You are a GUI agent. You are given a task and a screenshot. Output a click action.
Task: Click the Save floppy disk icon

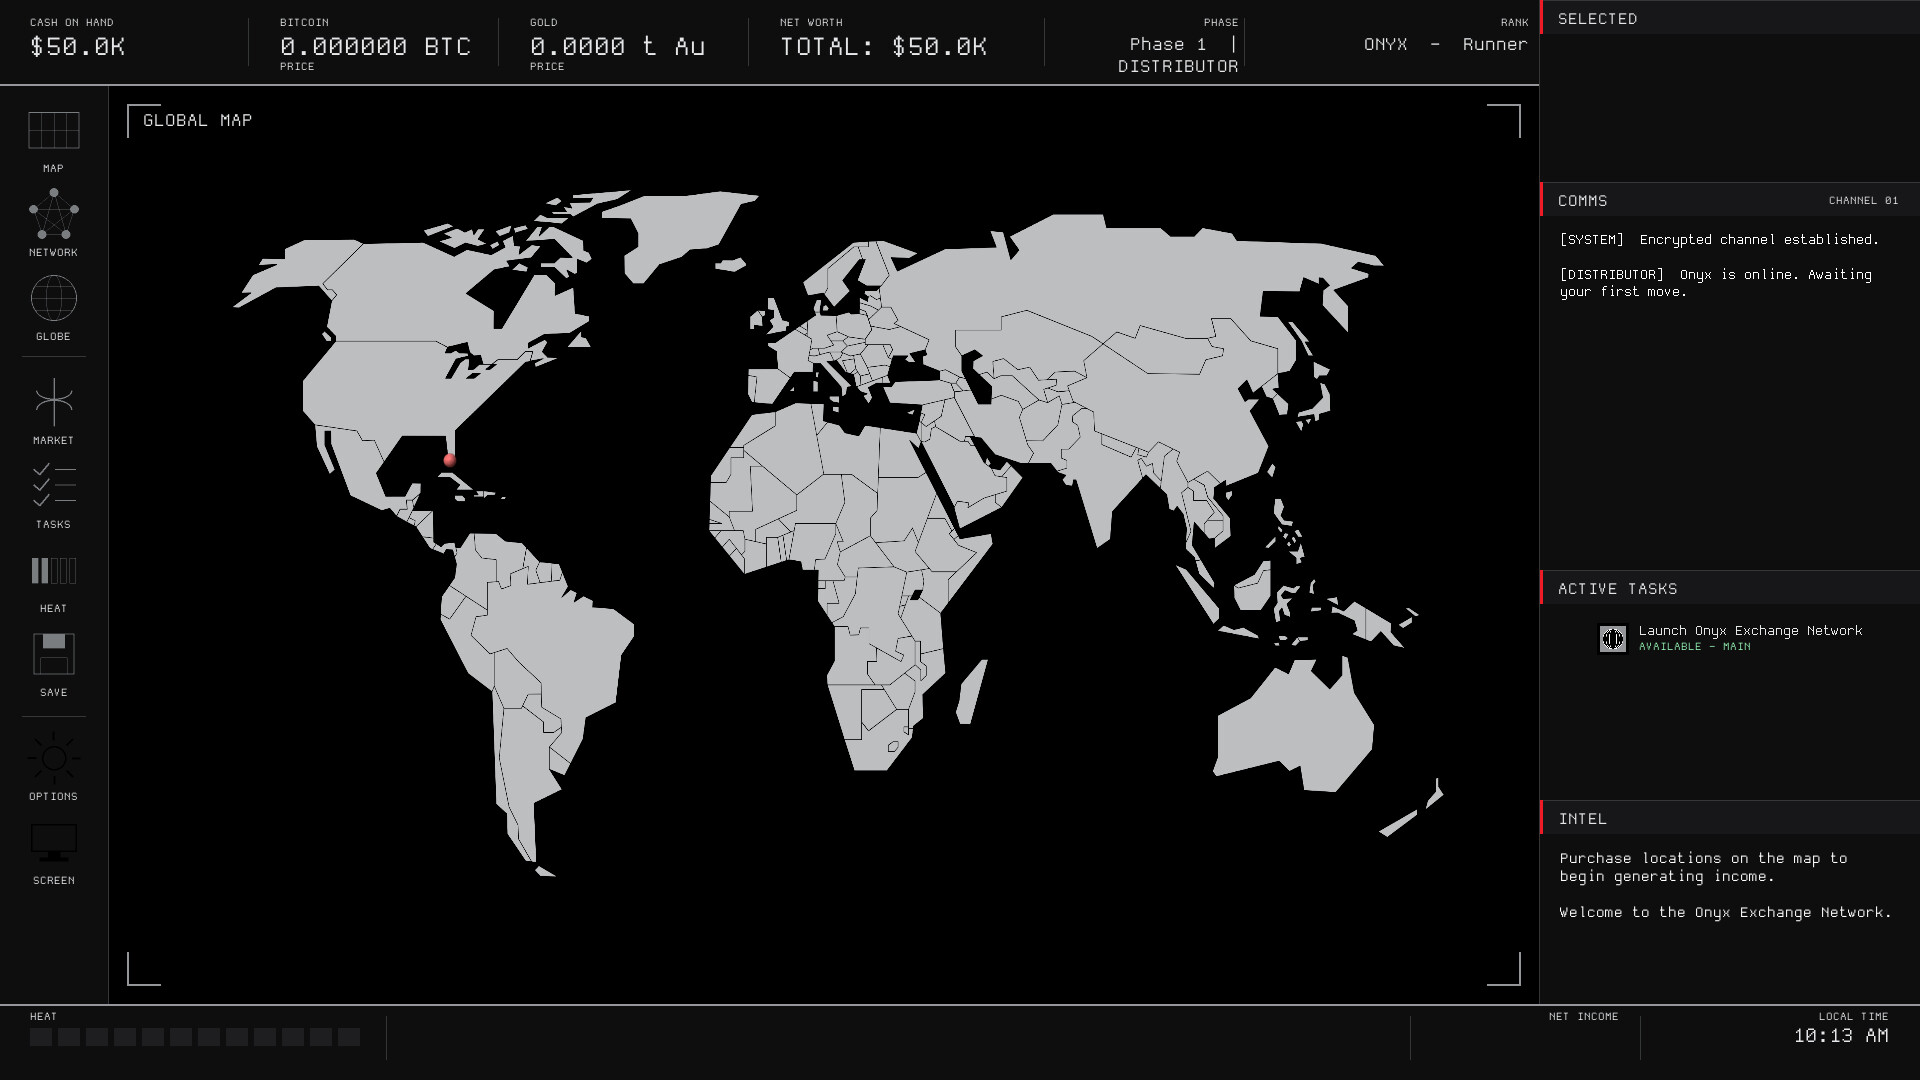53,654
